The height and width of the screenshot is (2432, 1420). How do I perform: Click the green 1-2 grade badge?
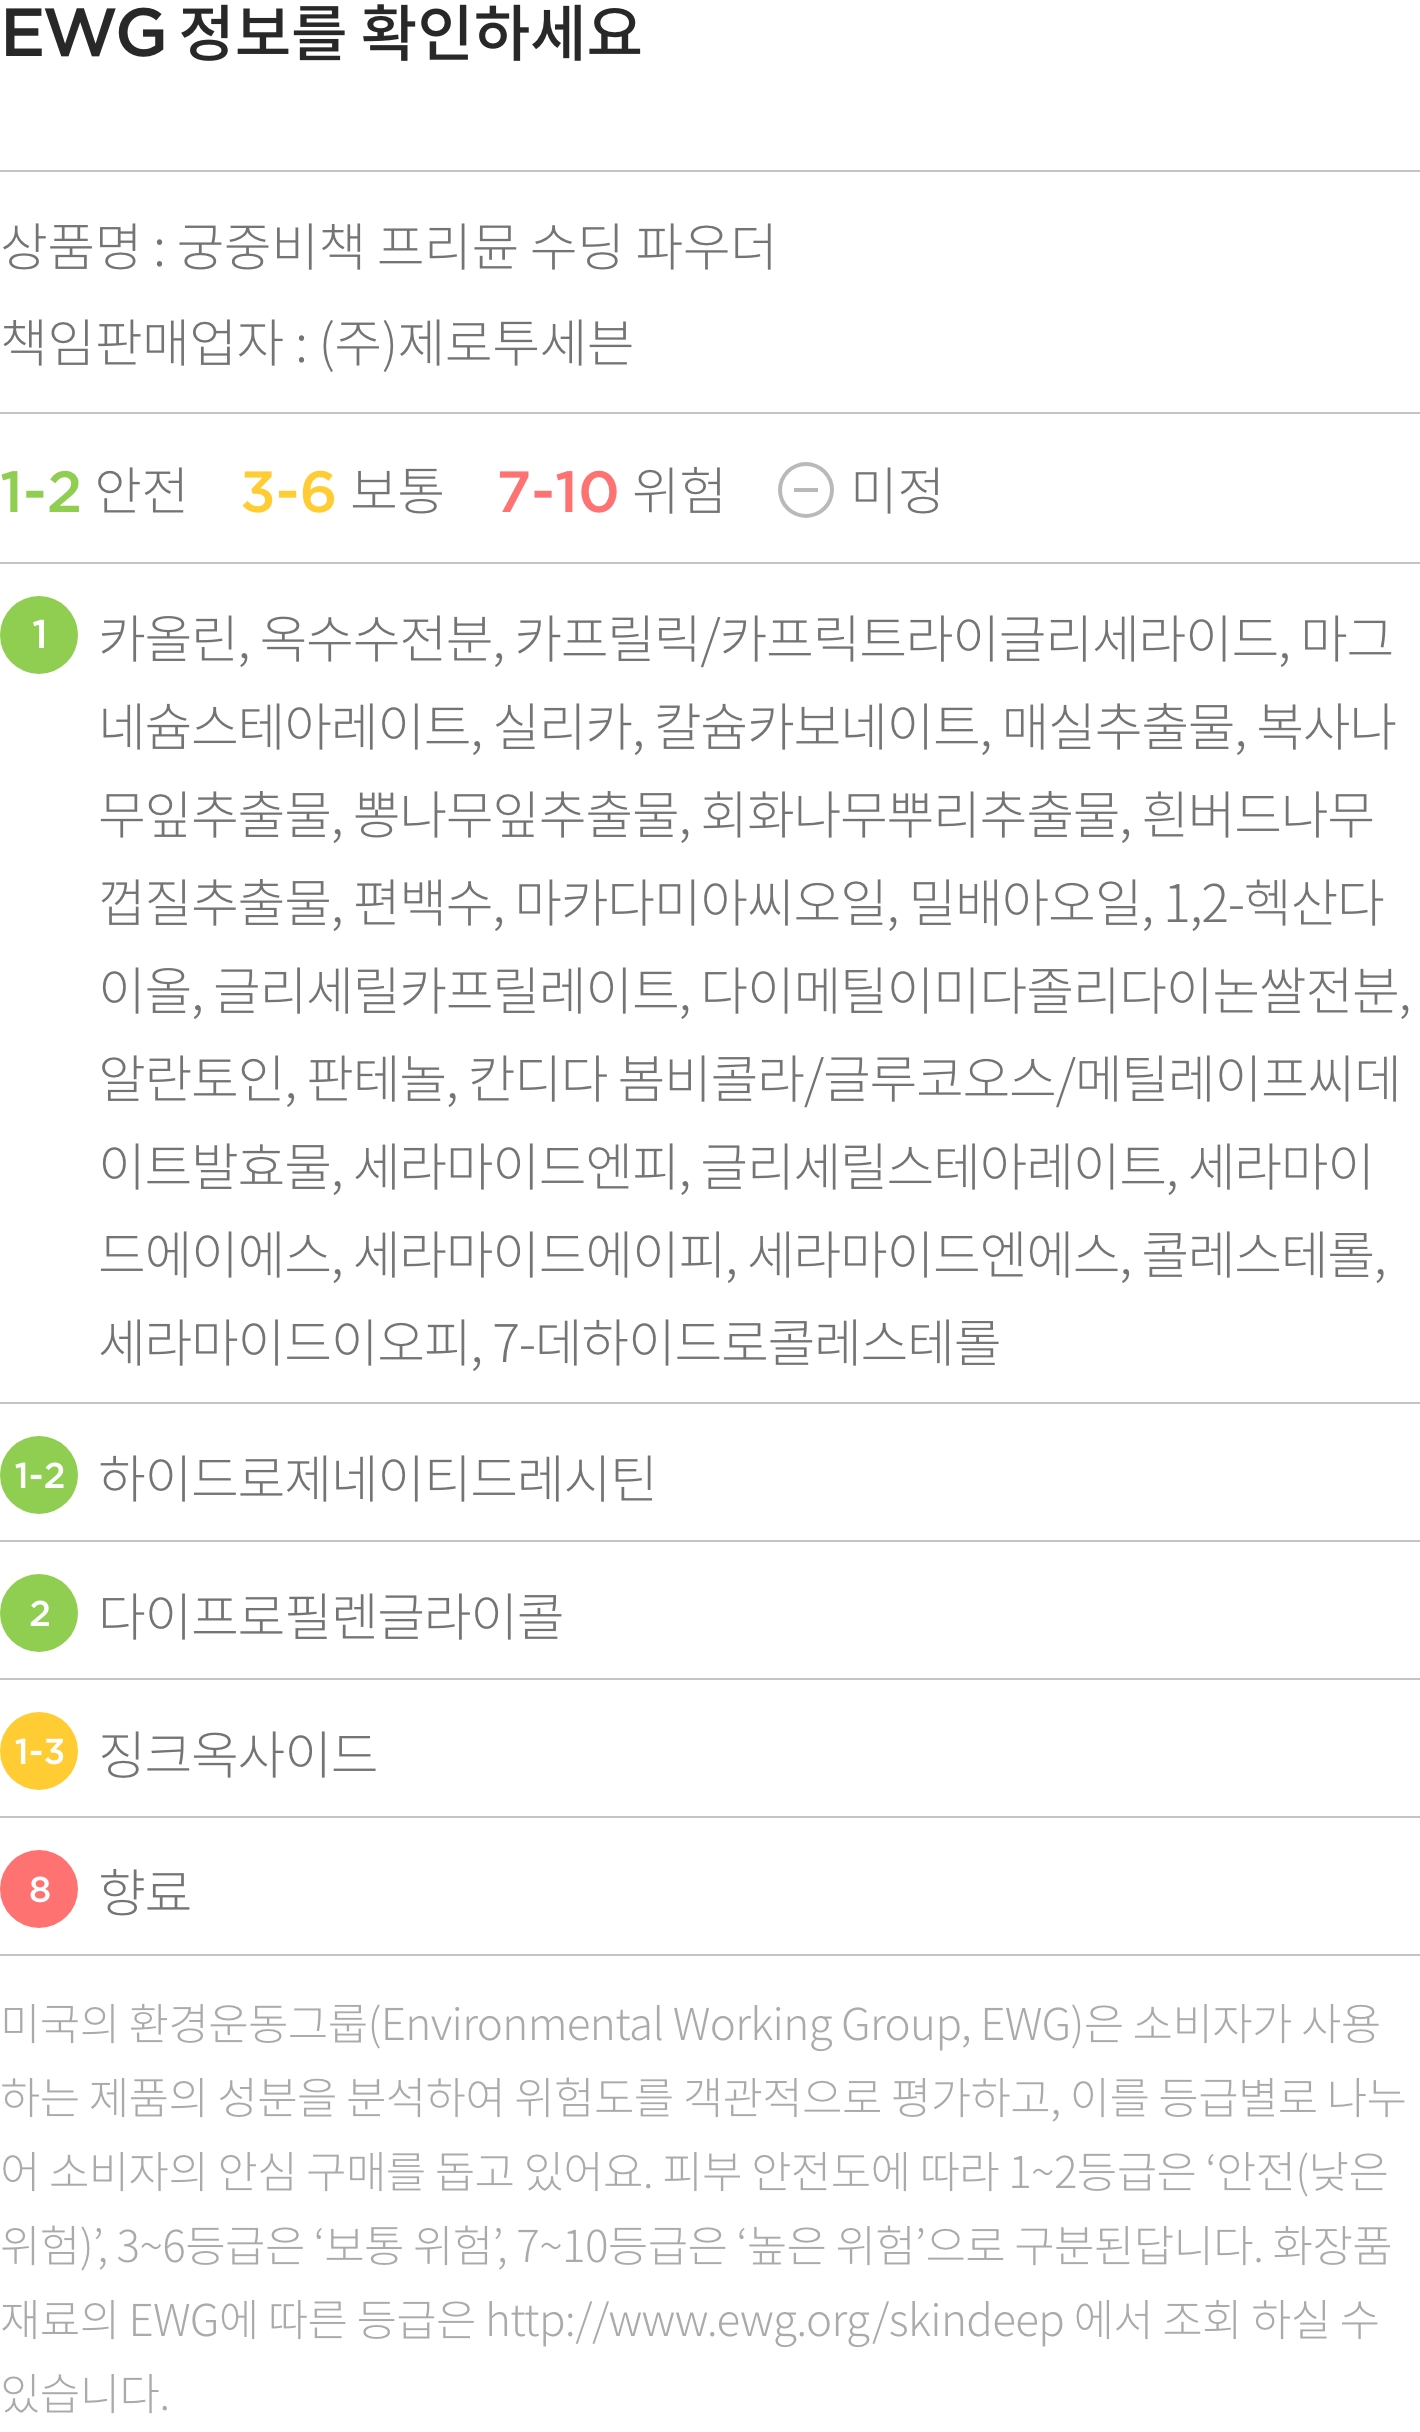click(x=39, y=1475)
